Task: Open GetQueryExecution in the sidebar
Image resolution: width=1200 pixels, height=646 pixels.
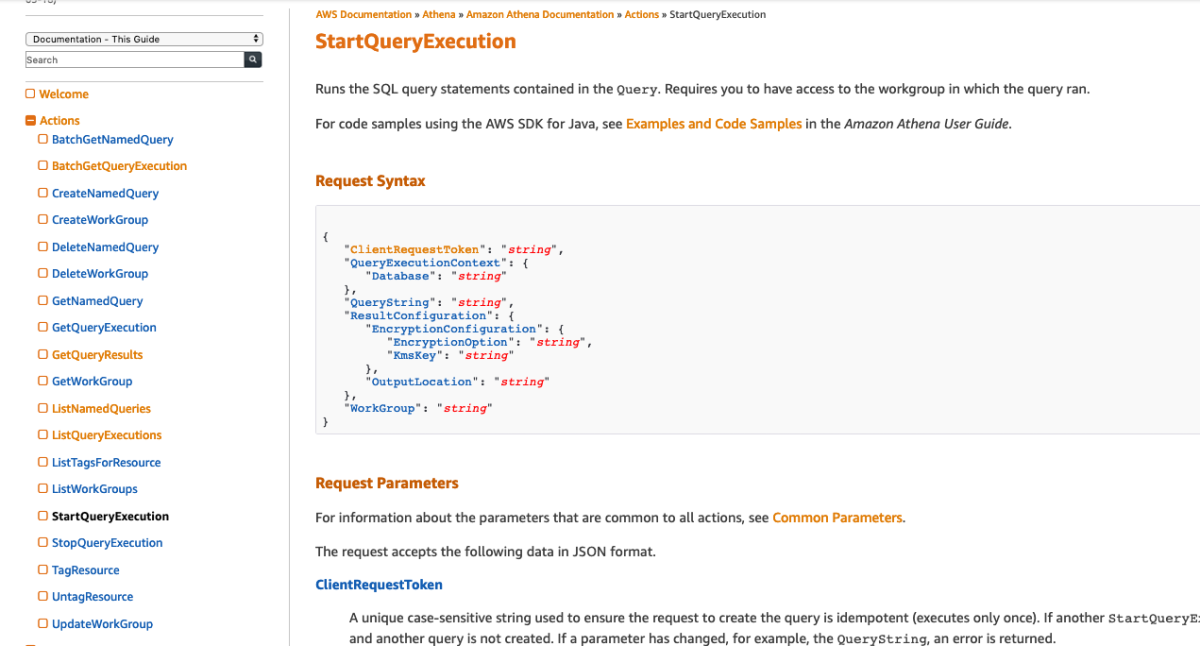Action: click(x=104, y=327)
